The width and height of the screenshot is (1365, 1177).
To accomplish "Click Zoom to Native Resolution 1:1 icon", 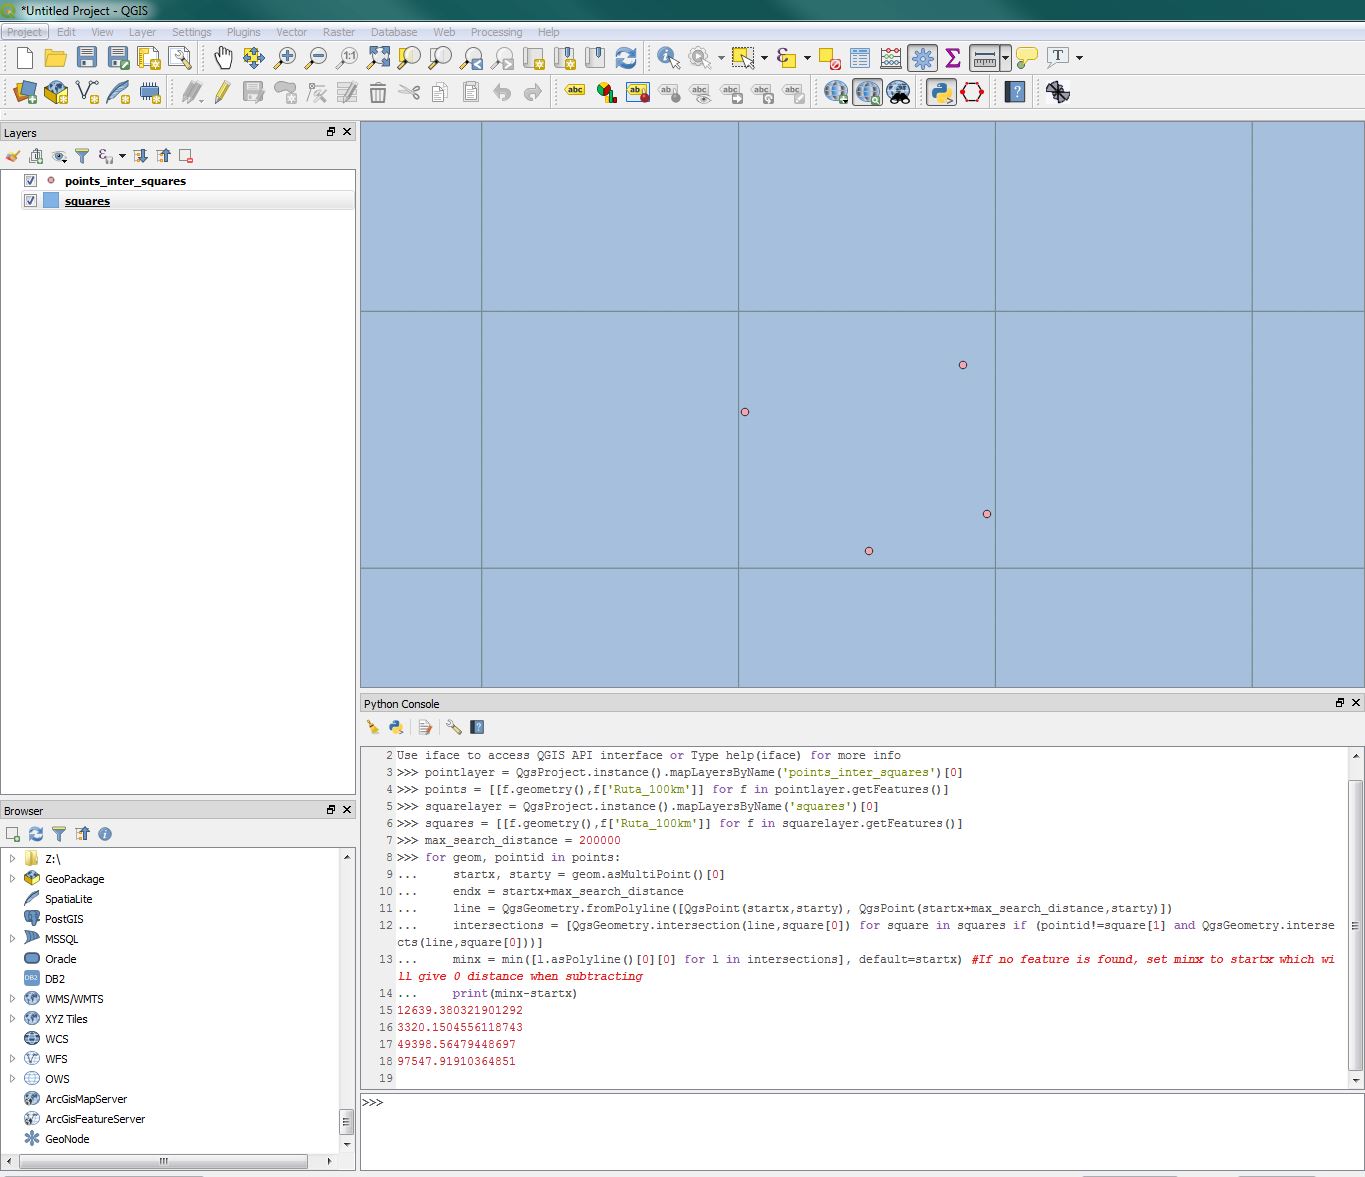I will [347, 57].
